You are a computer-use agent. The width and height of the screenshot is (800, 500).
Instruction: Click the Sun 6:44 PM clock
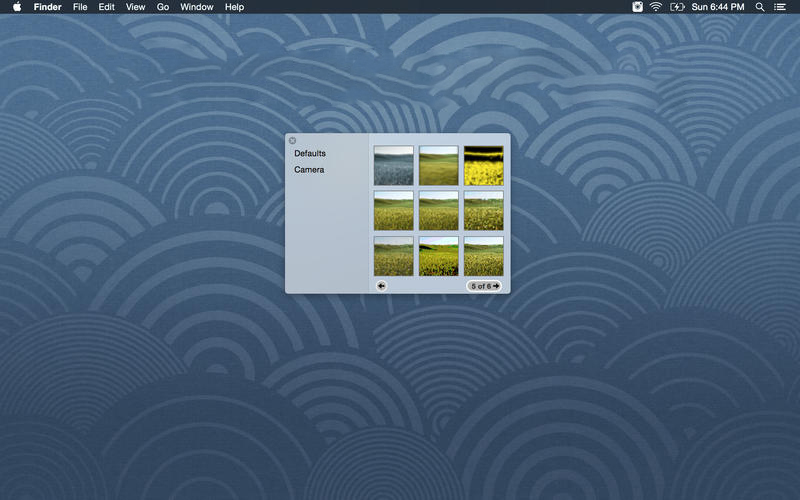click(x=720, y=7)
